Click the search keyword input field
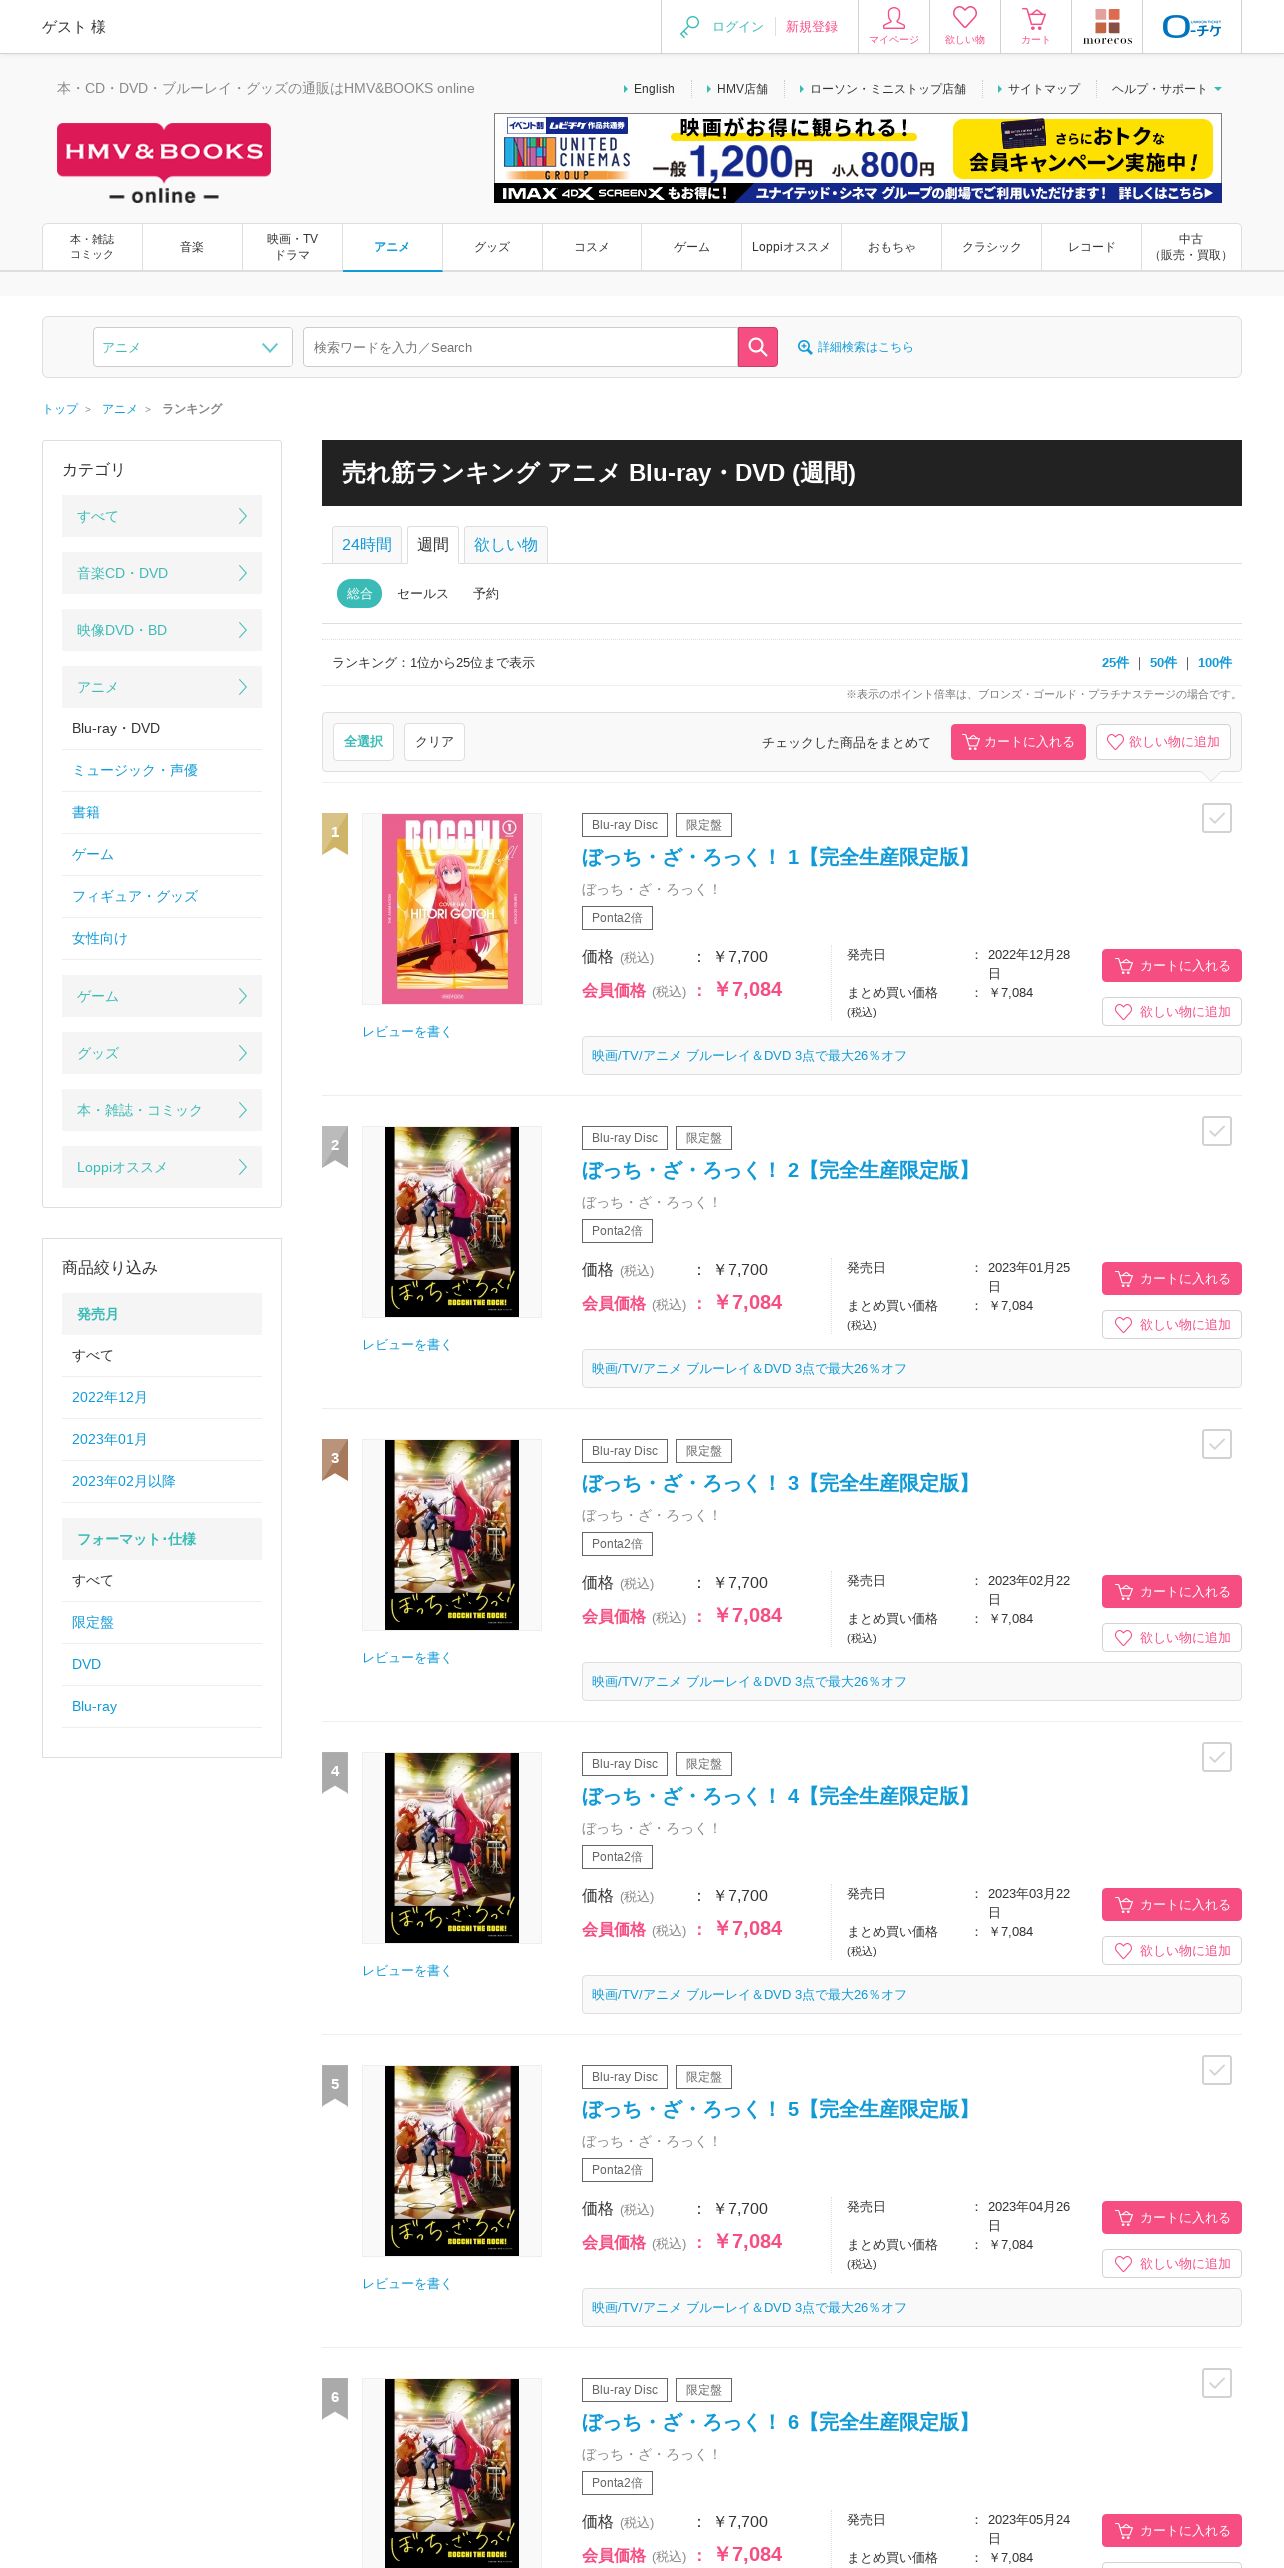 point(520,347)
